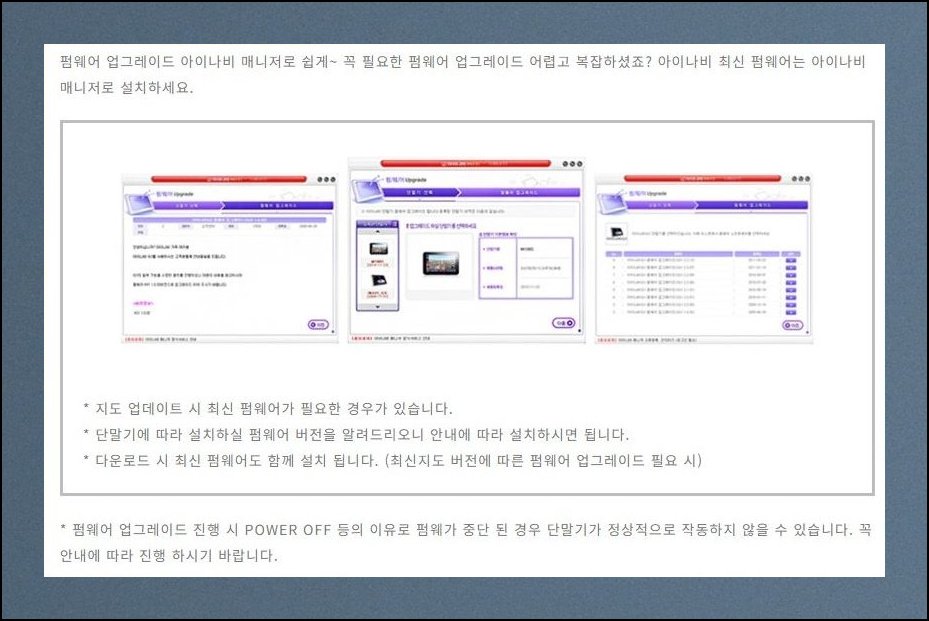
Task: Click device list down arrow in middle screenshot
Action: pos(377,307)
